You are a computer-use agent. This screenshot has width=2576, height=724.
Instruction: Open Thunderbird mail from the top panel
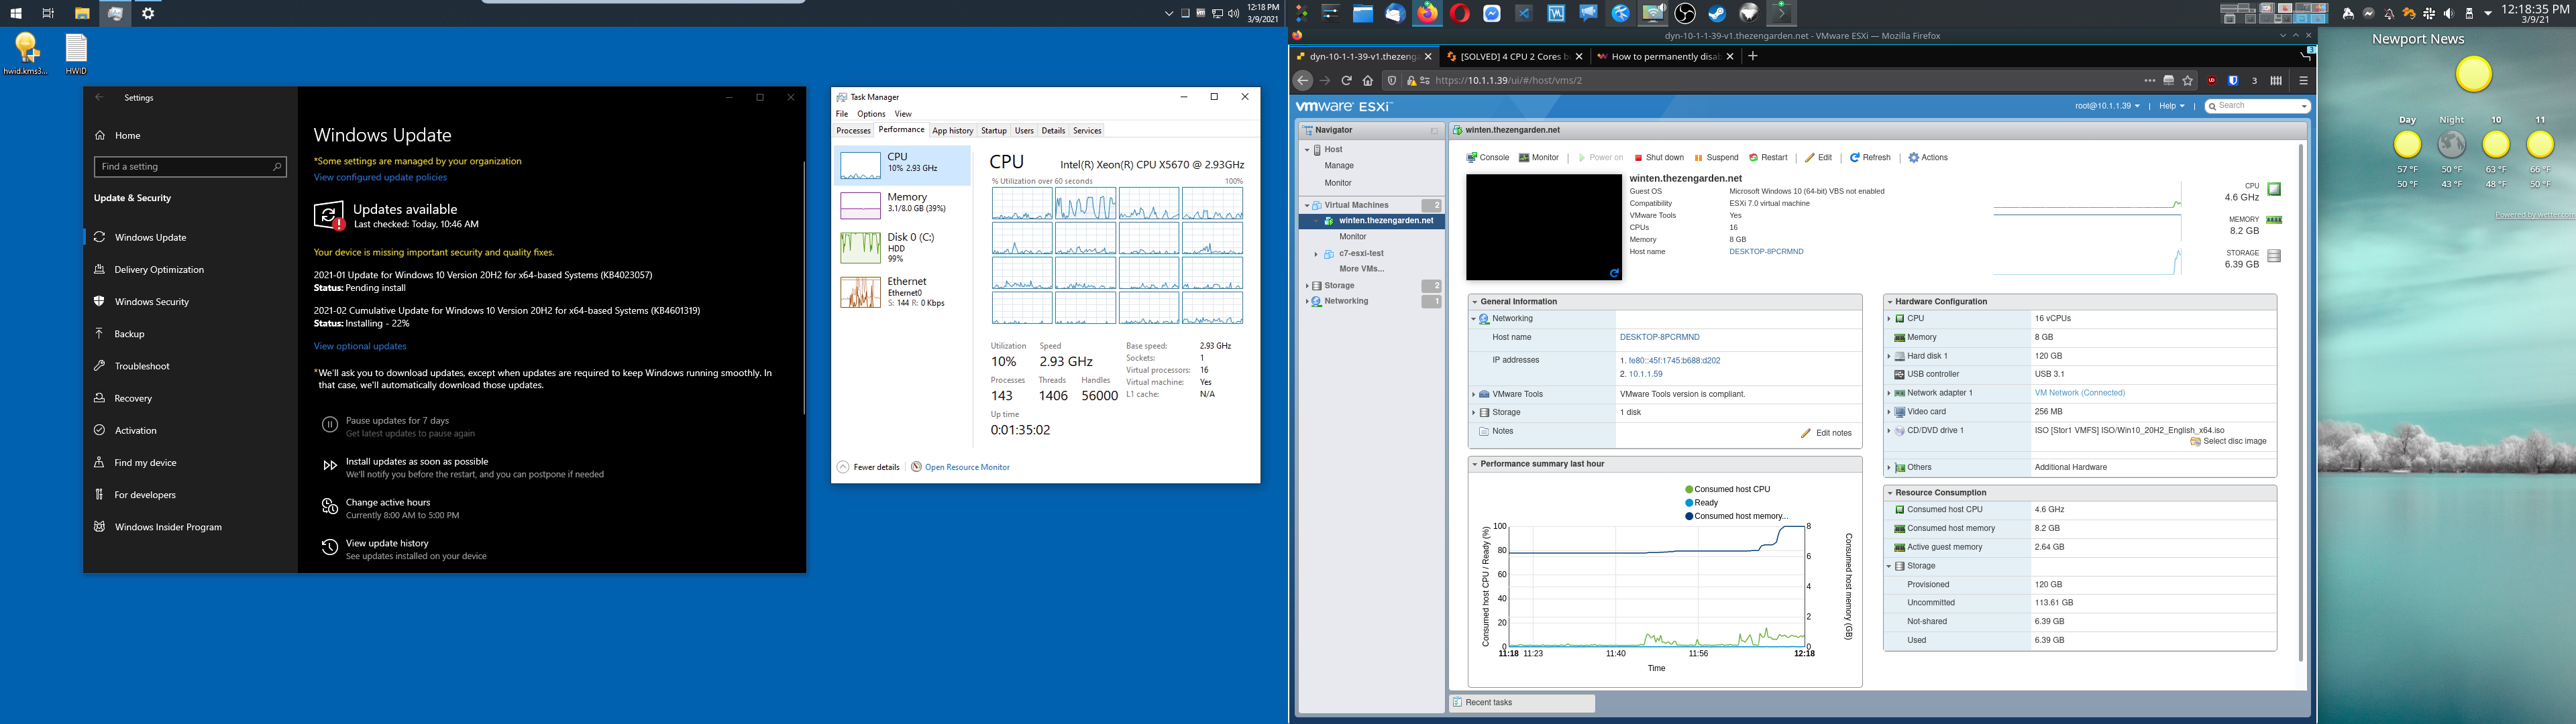point(1395,13)
